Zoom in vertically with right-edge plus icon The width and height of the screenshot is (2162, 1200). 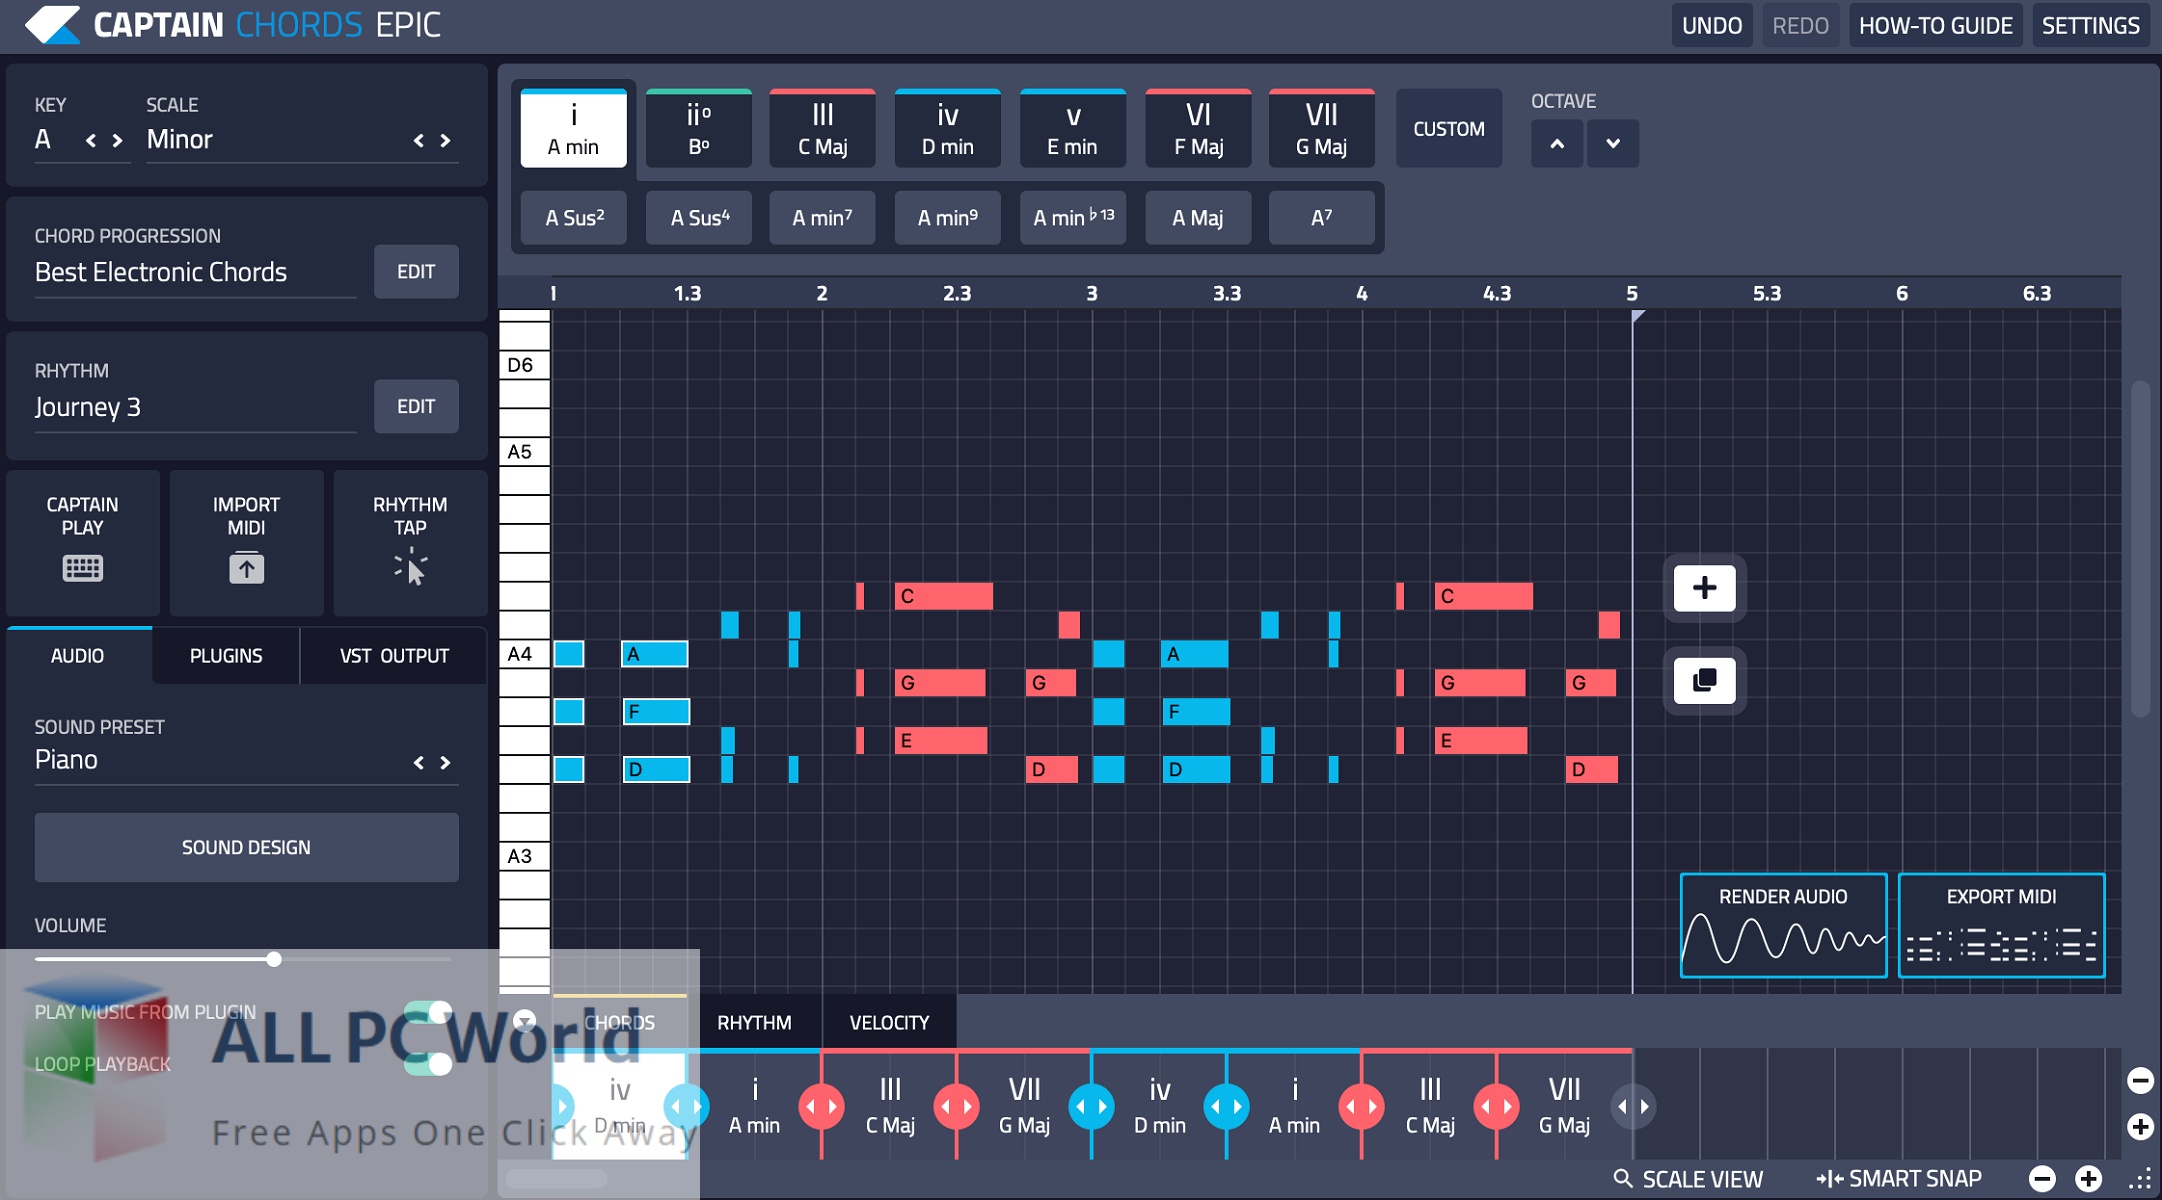coord(2140,1127)
